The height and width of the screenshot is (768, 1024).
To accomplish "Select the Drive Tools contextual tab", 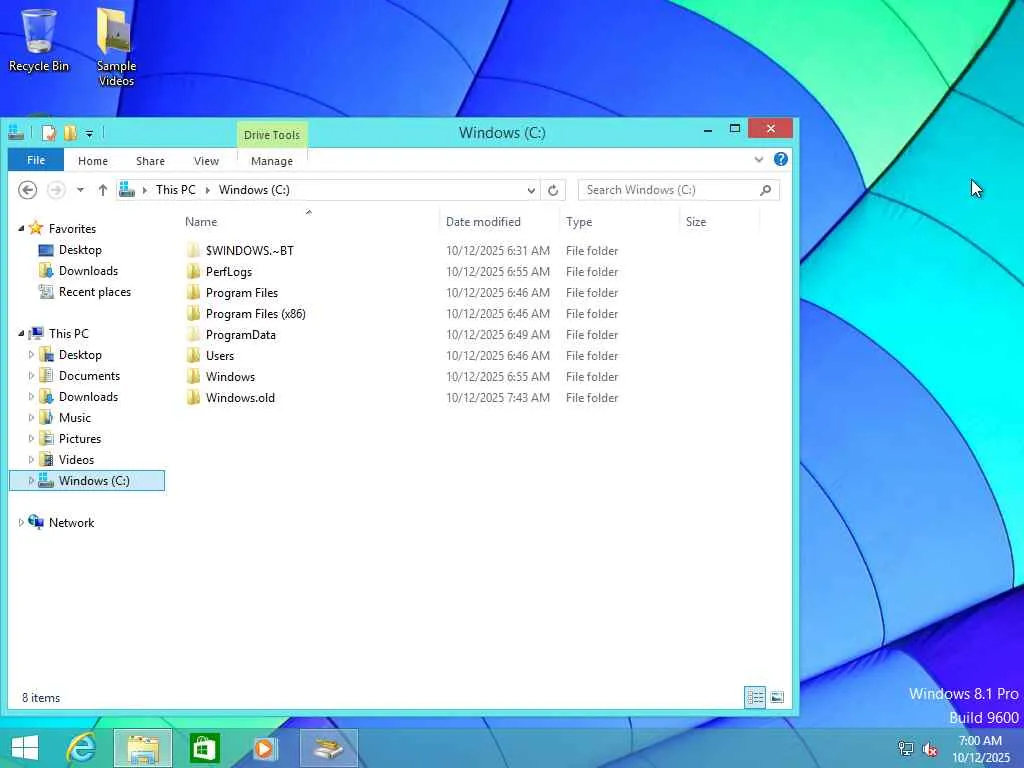I will (x=272, y=135).
